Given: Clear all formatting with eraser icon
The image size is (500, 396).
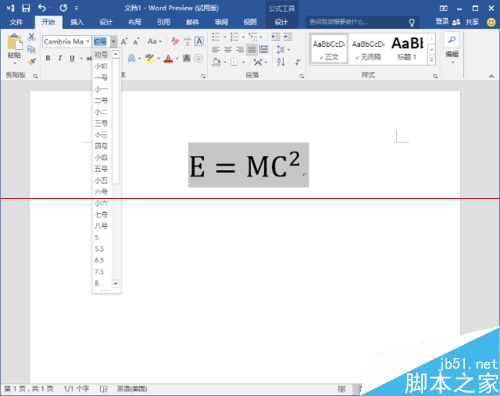Looking at the screenshot, I should (175, 41).
